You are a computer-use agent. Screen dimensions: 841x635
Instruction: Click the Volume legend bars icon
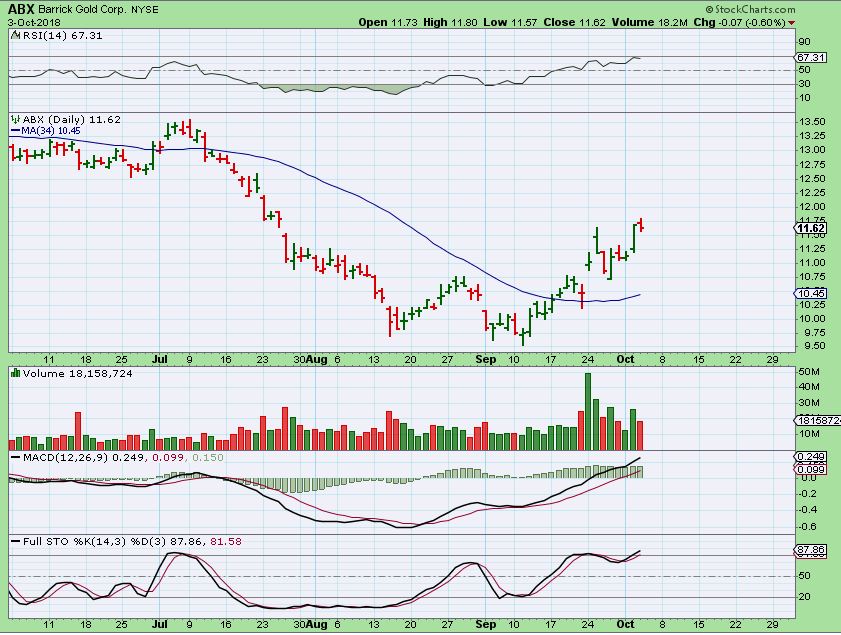point(16,373)
